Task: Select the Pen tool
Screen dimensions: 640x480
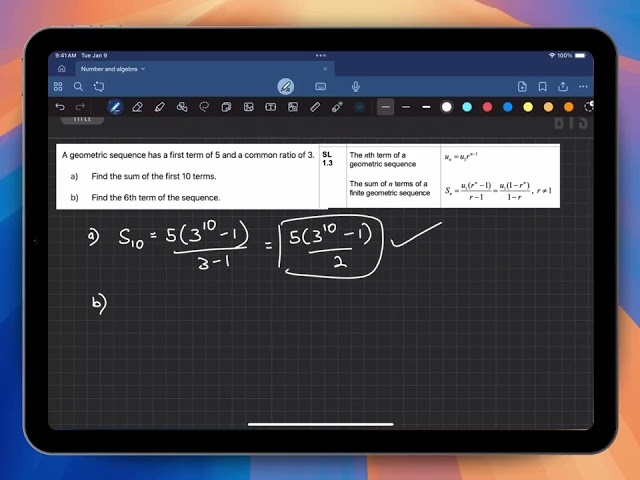Action: pyautogui.click(x=115, y=107)
